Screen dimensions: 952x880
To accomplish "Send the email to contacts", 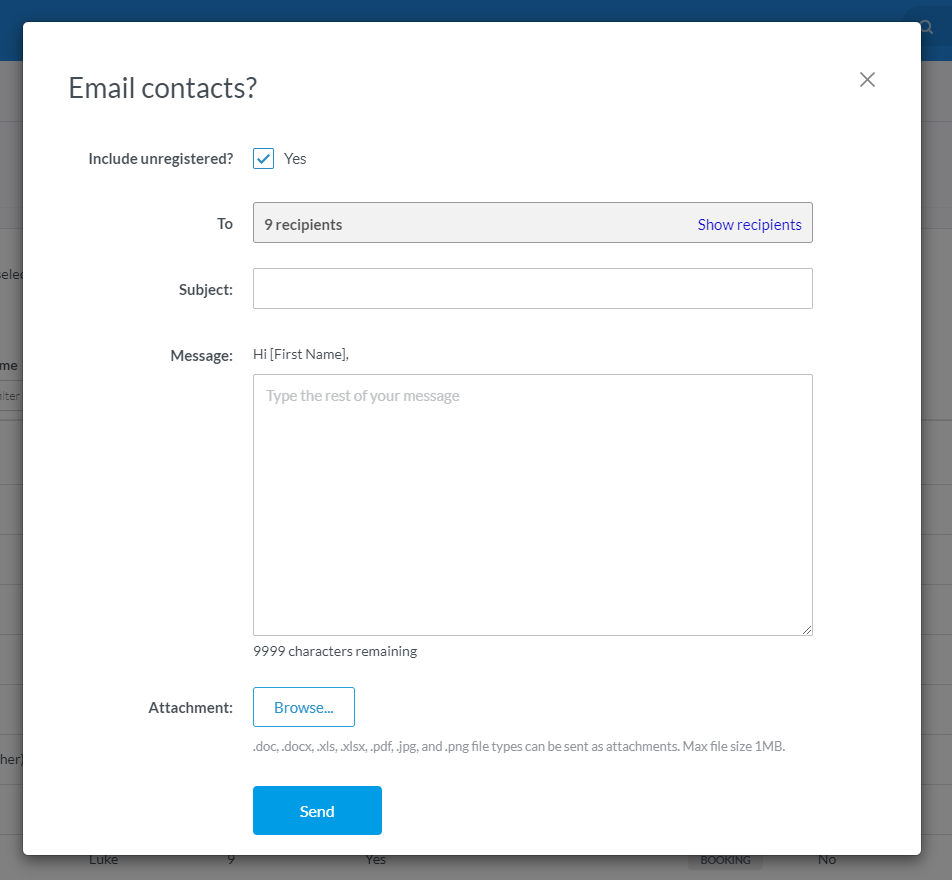I will (x=317, y=811).
